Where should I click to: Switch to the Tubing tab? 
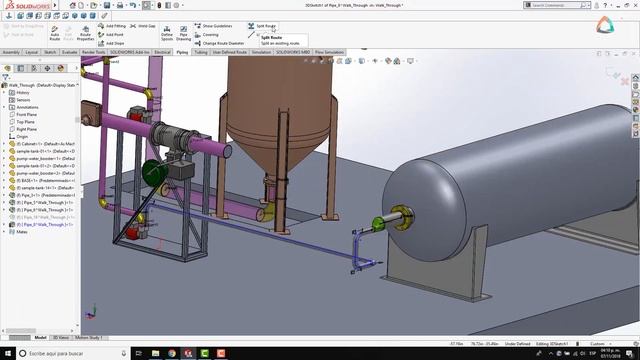point(200,52)
